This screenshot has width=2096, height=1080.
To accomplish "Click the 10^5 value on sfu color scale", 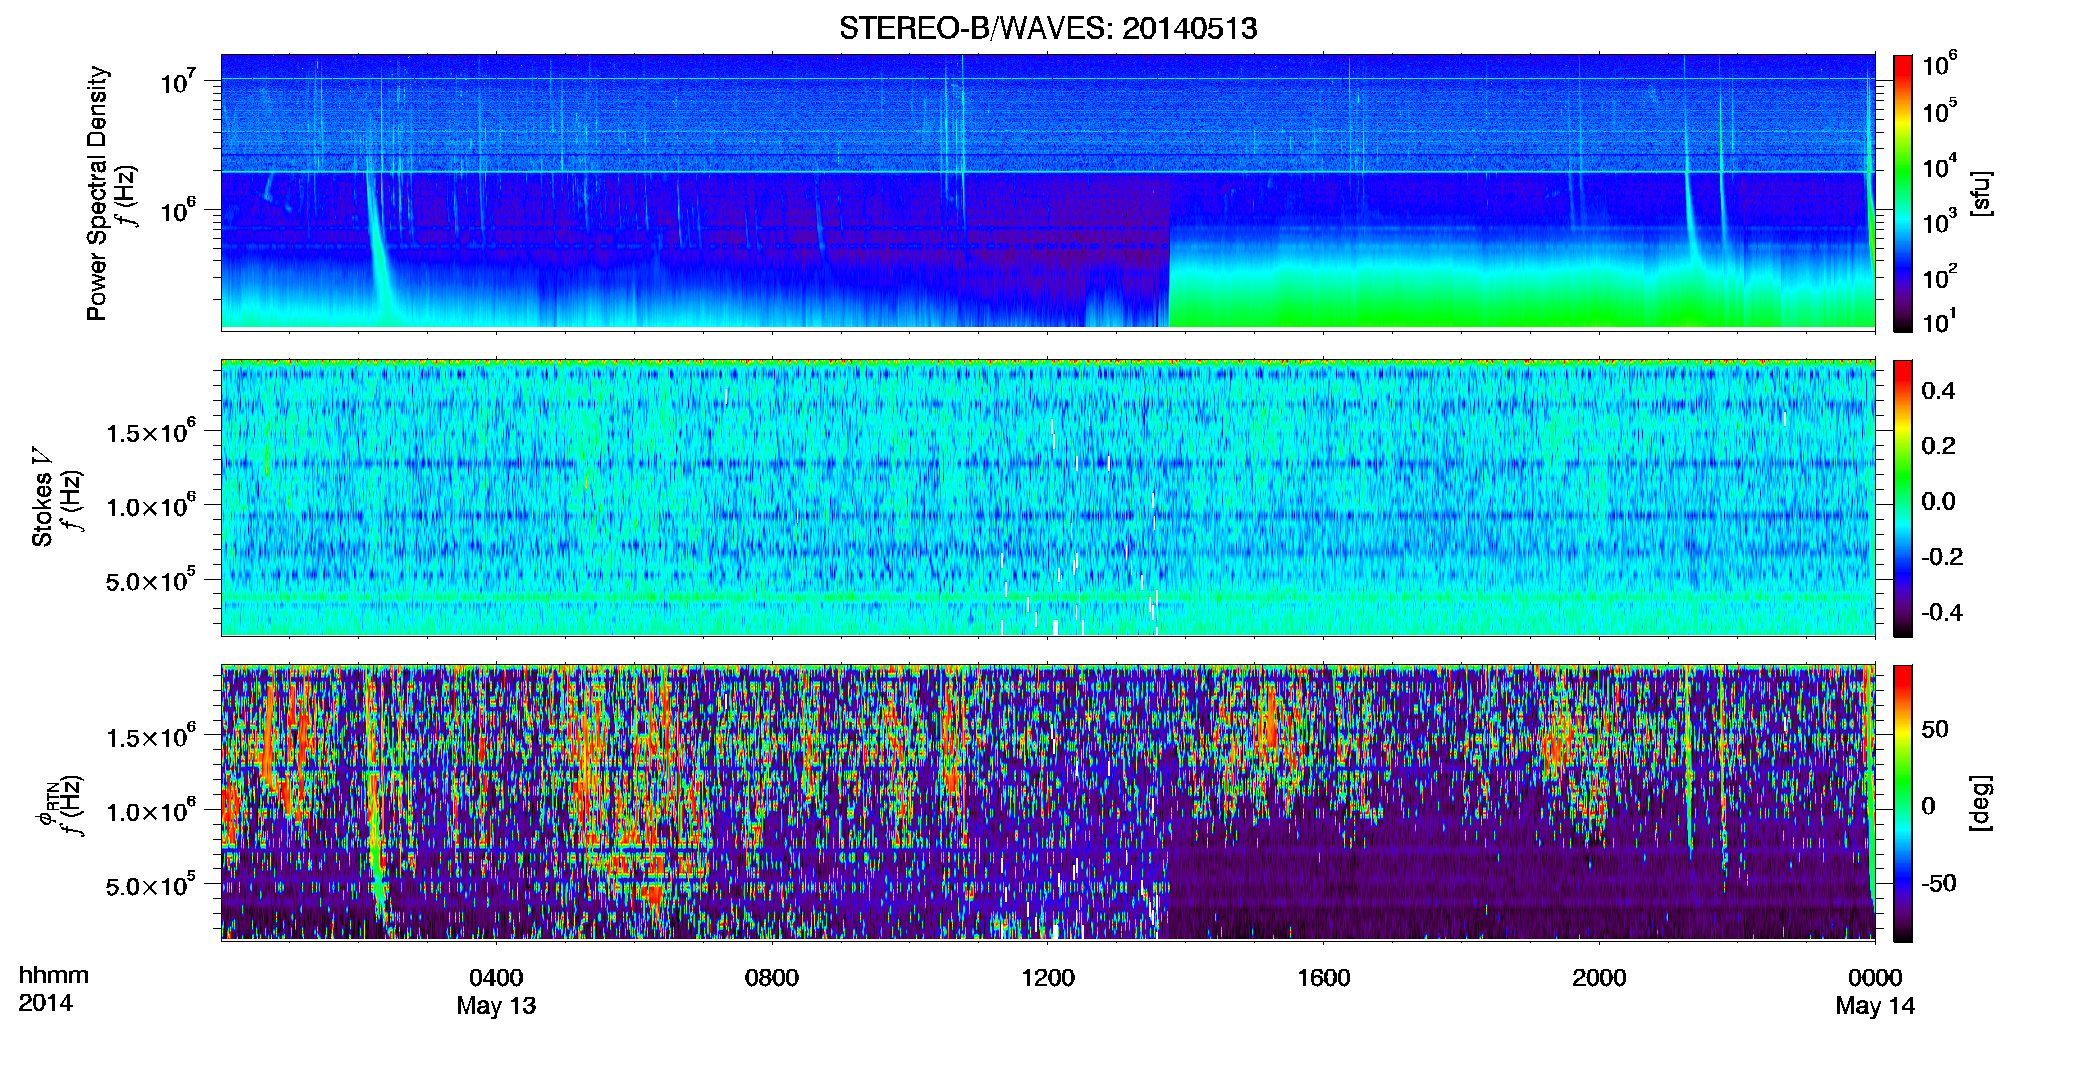I will click(1940, 111).
